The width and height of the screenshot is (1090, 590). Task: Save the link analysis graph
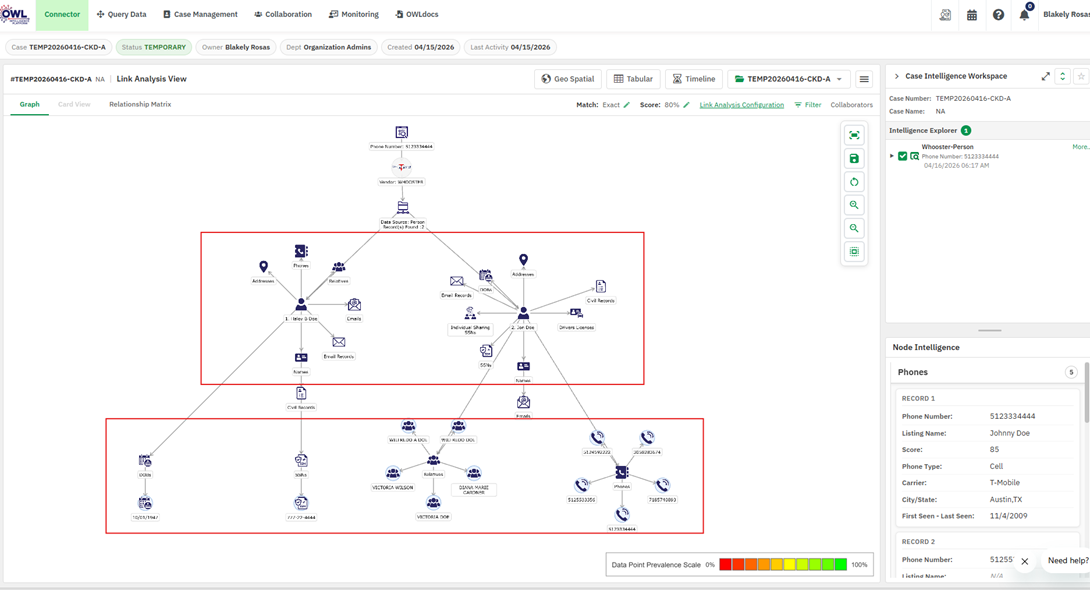[854, 158]
